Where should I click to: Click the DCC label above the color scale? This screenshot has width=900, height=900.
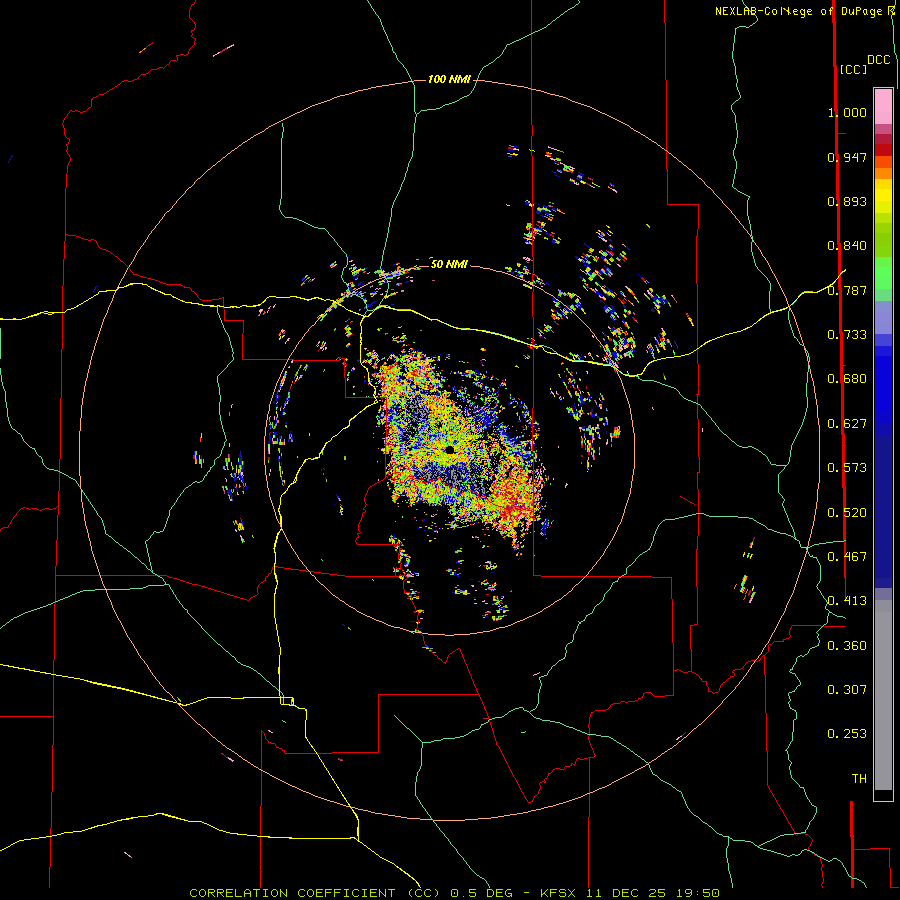click(x=878, y=60)
